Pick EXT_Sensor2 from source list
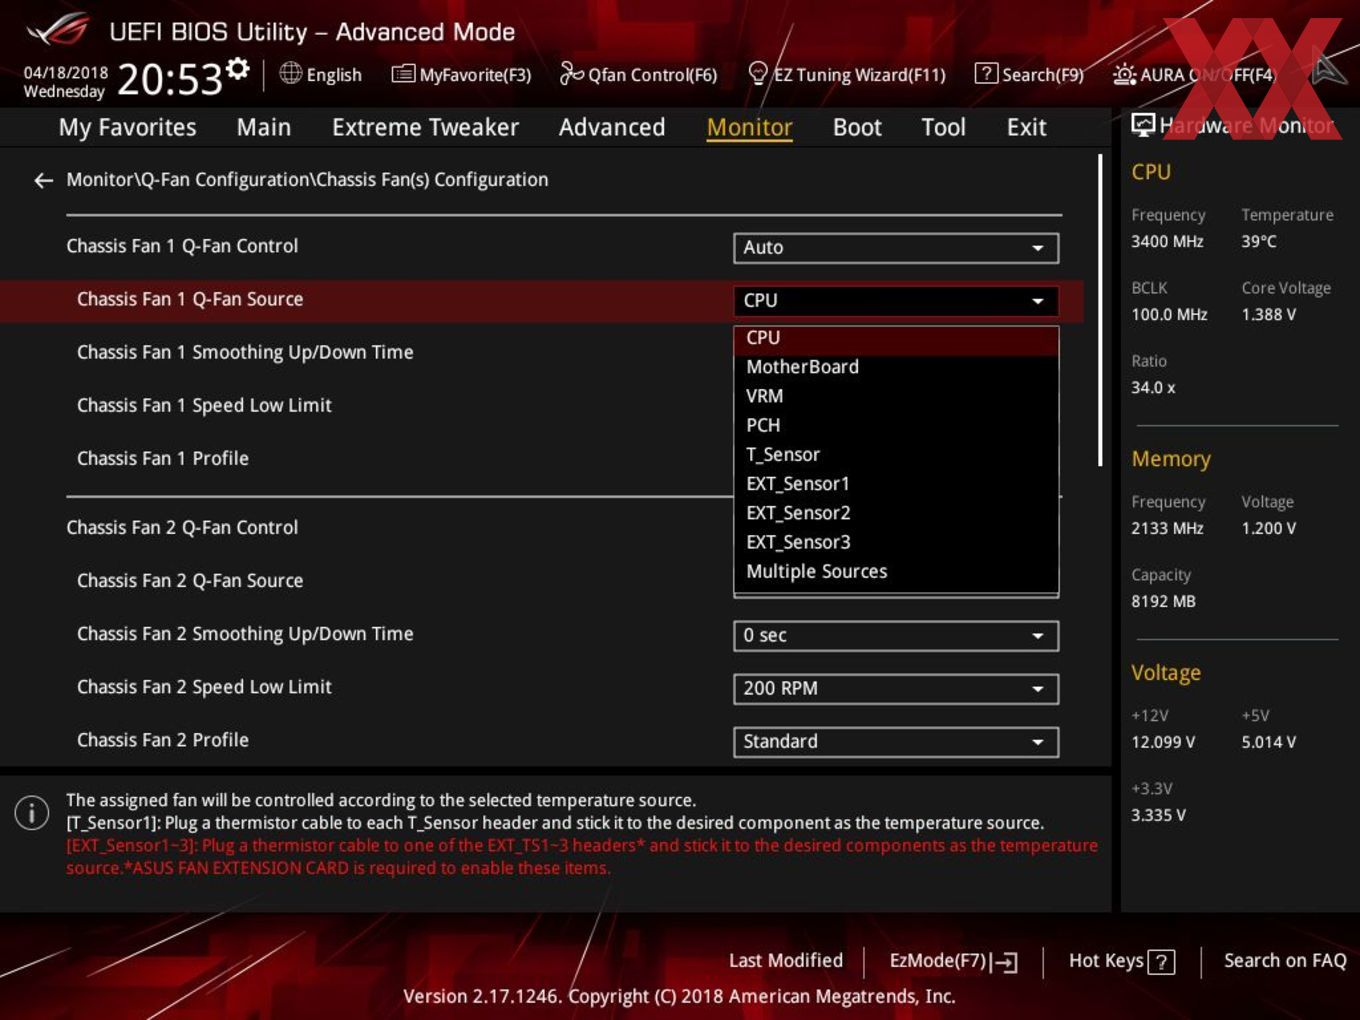The image size is (1360, 1020). pos(896,513)
